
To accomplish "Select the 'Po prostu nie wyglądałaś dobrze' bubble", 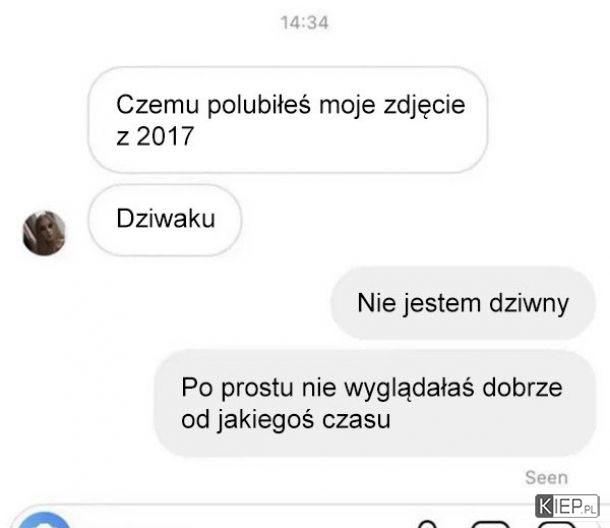I will pyautogui.click(x=375, y=403).
